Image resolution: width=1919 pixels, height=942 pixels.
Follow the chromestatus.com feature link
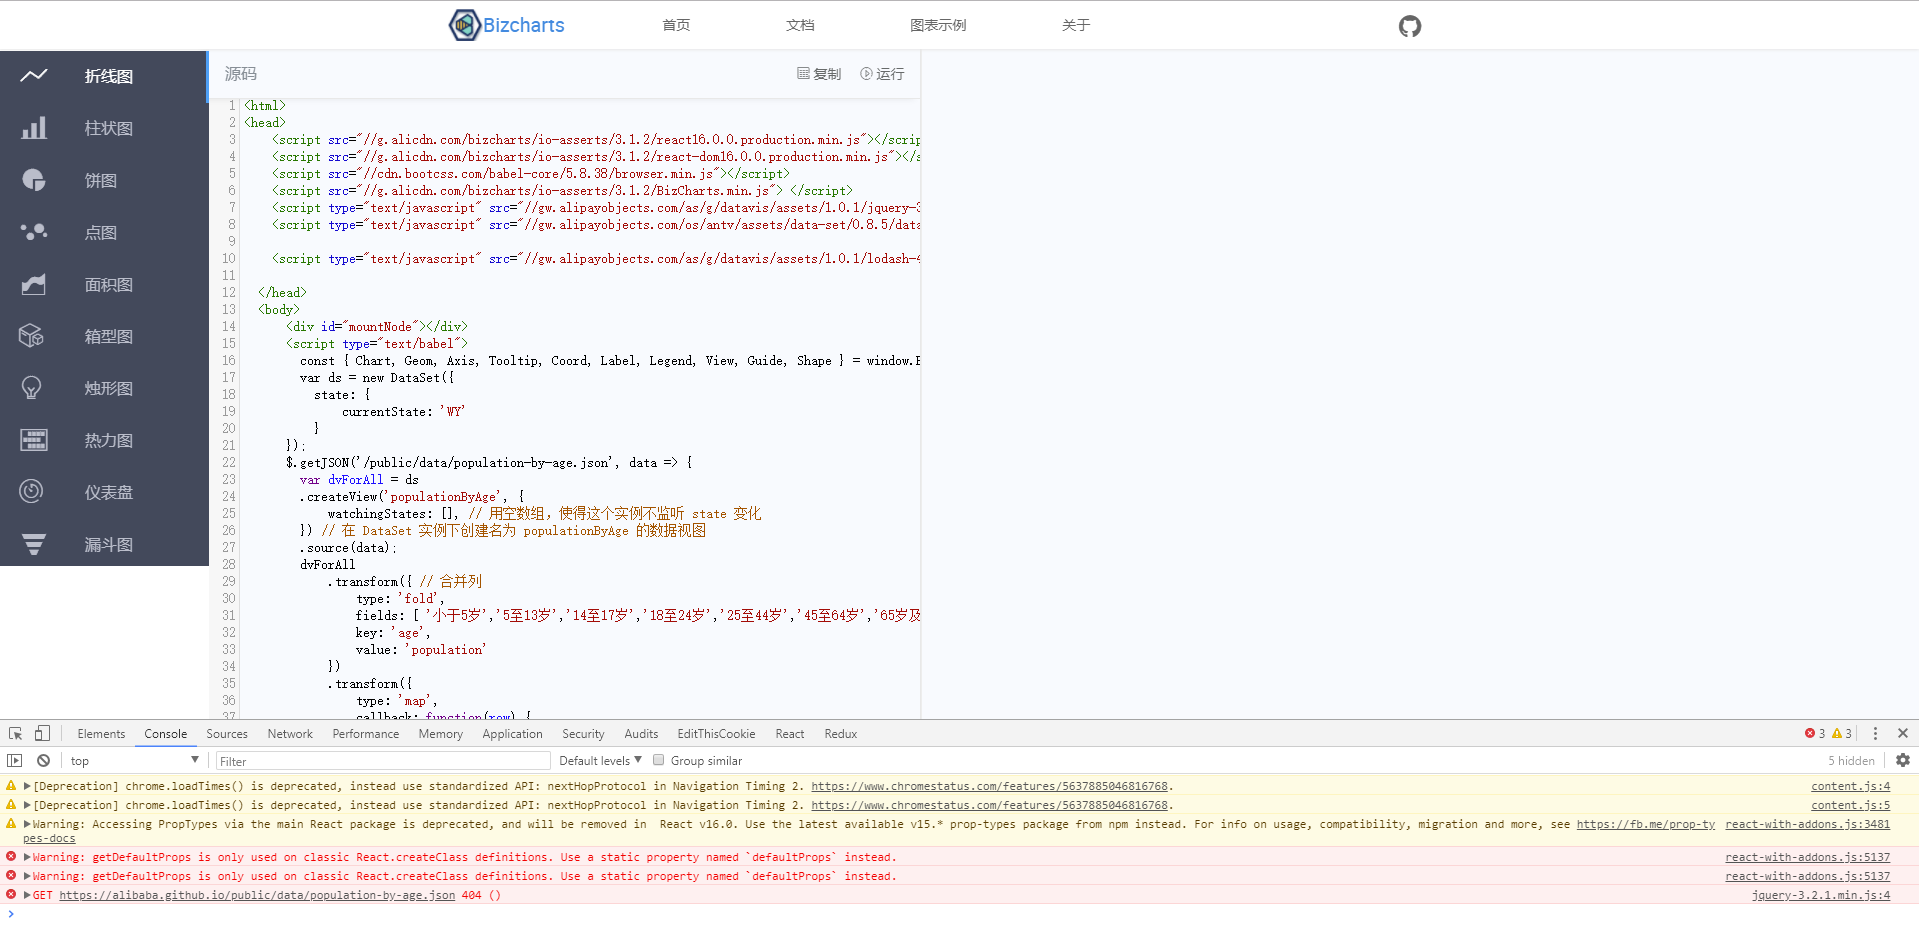coord(991,787)
